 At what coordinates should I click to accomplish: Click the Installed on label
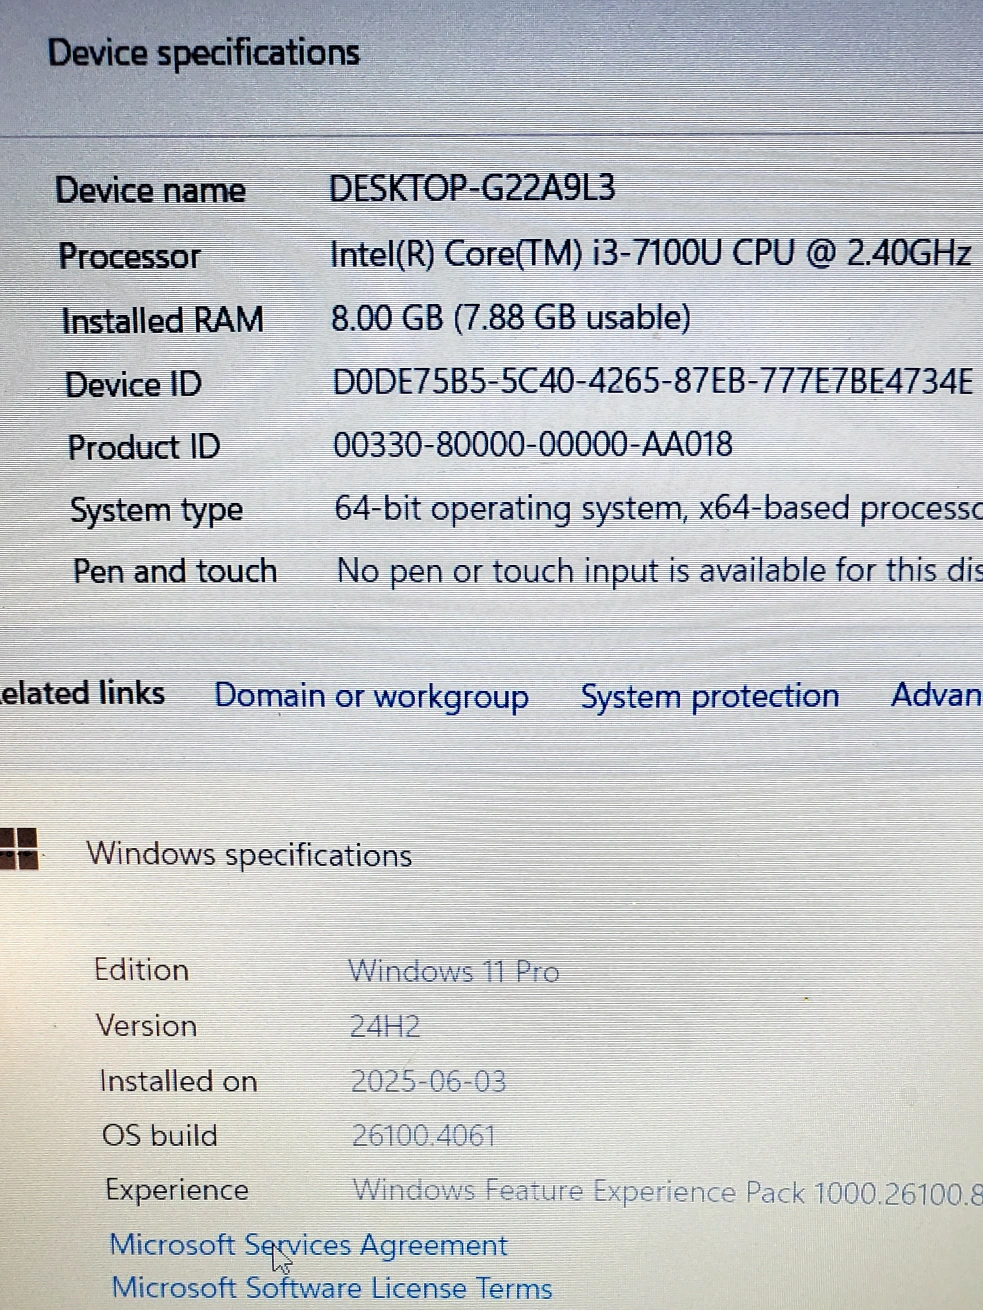pos(178,1081)
